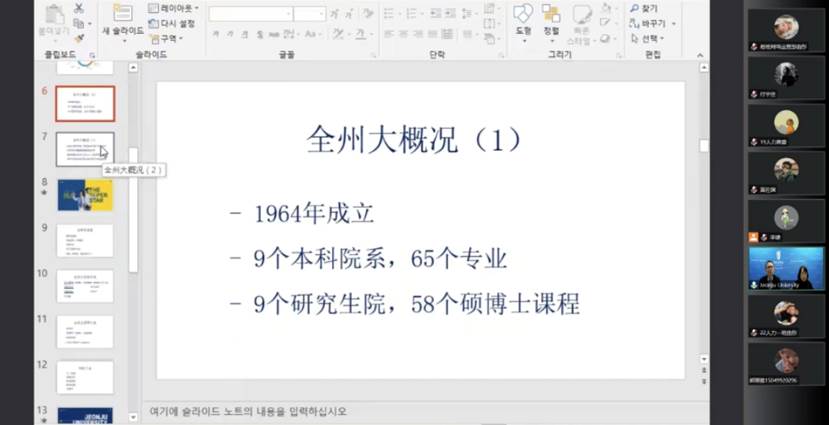Click the text direction icon
This screenshot has height=425, width=829.
coord(489,8)
